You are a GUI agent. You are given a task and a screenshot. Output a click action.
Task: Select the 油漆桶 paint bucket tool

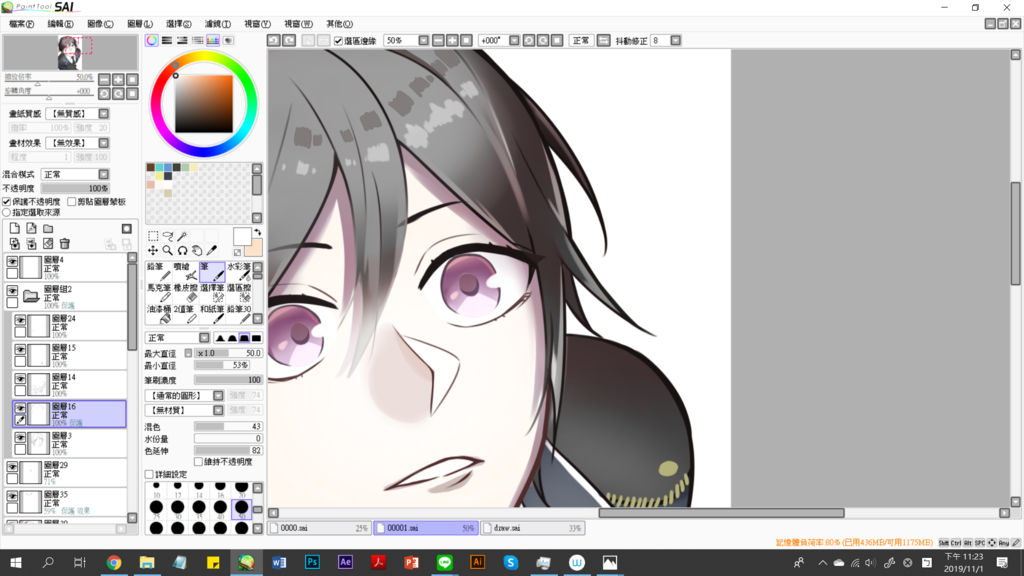[159, 314]
